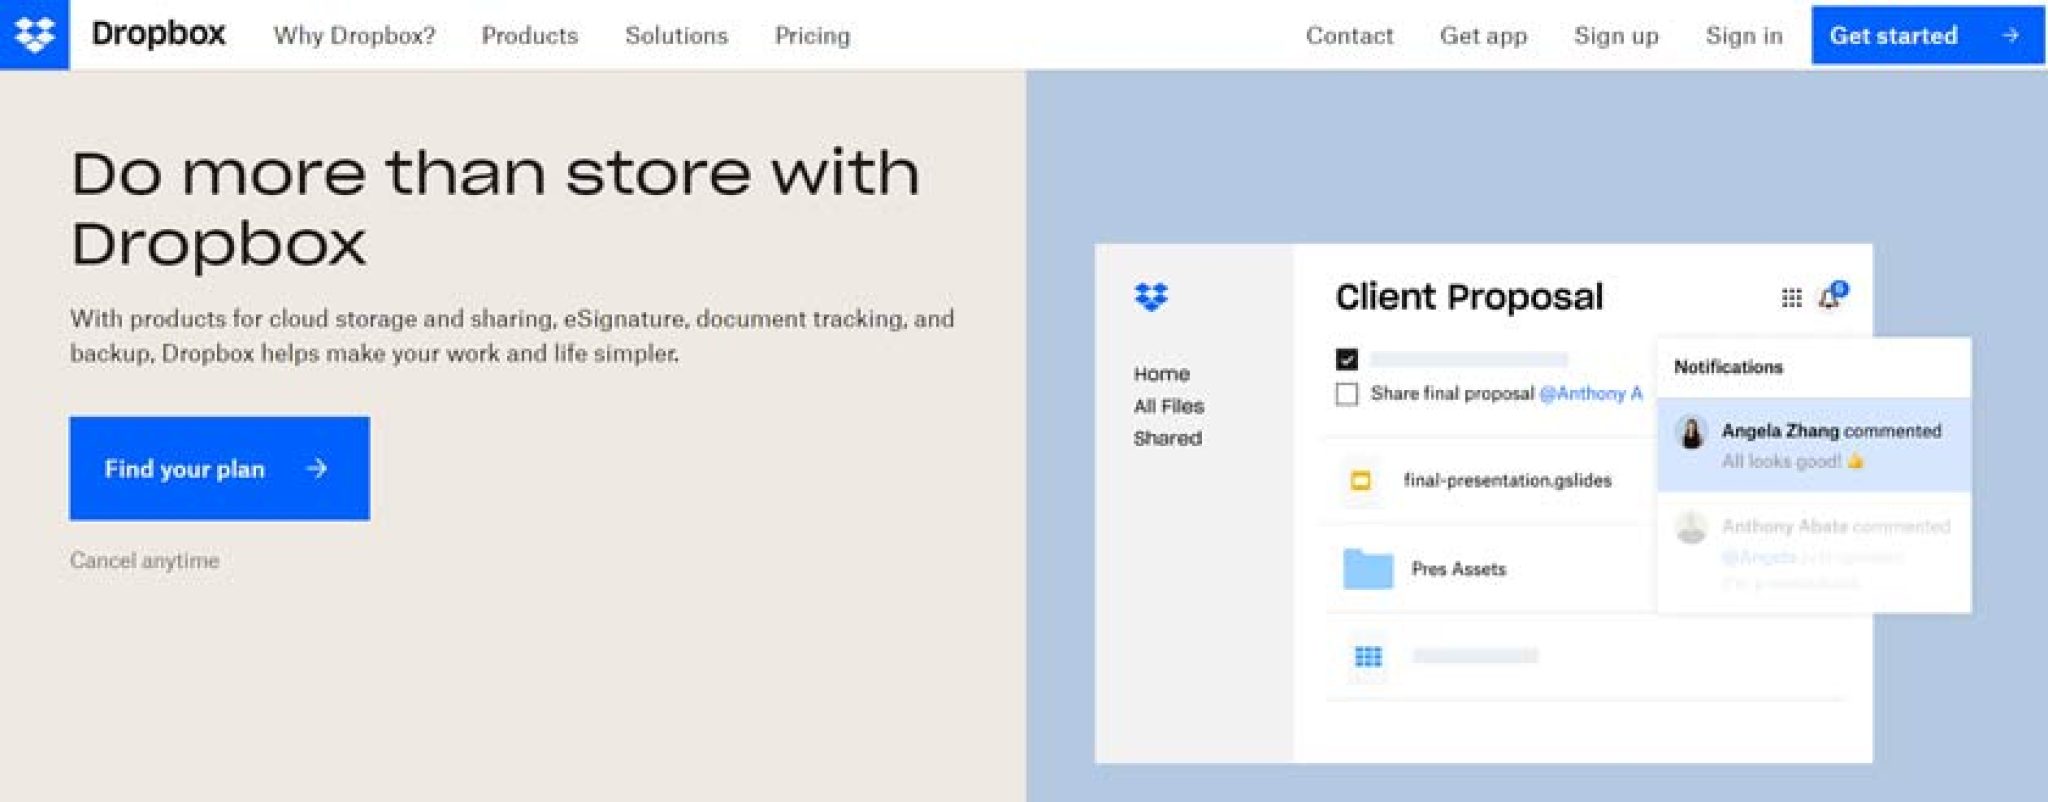Screen dimensions: 2048x802
Task: Click the Get started button
Action: pos(1927,35)
